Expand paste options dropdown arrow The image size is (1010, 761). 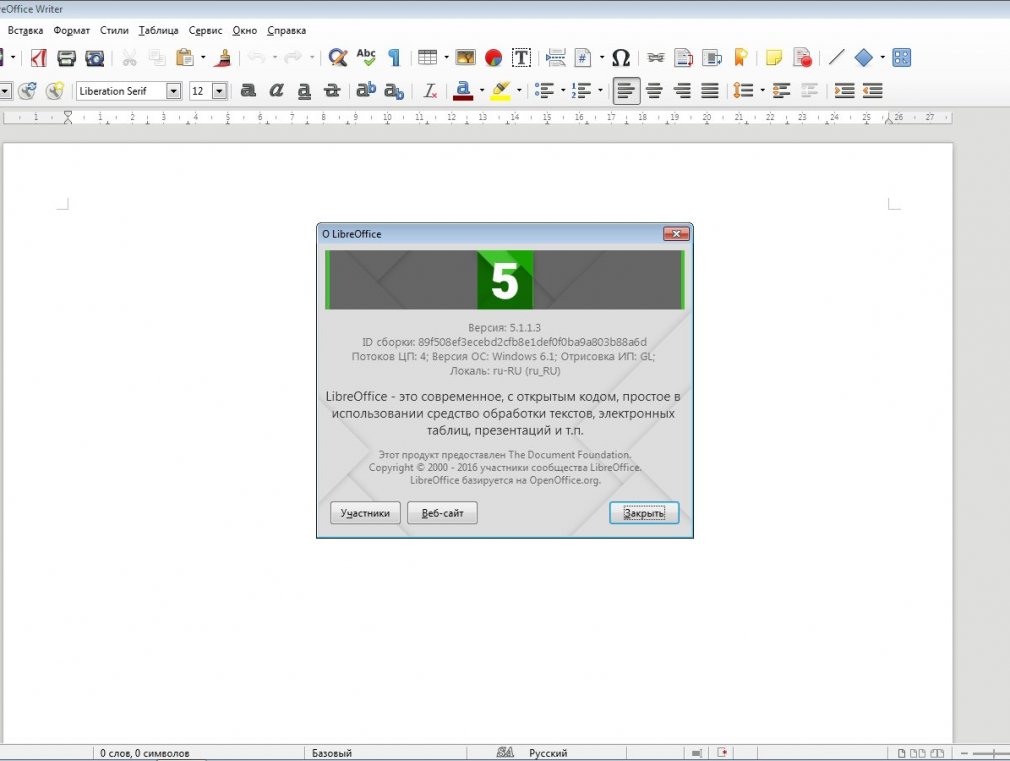click(203, 58)
